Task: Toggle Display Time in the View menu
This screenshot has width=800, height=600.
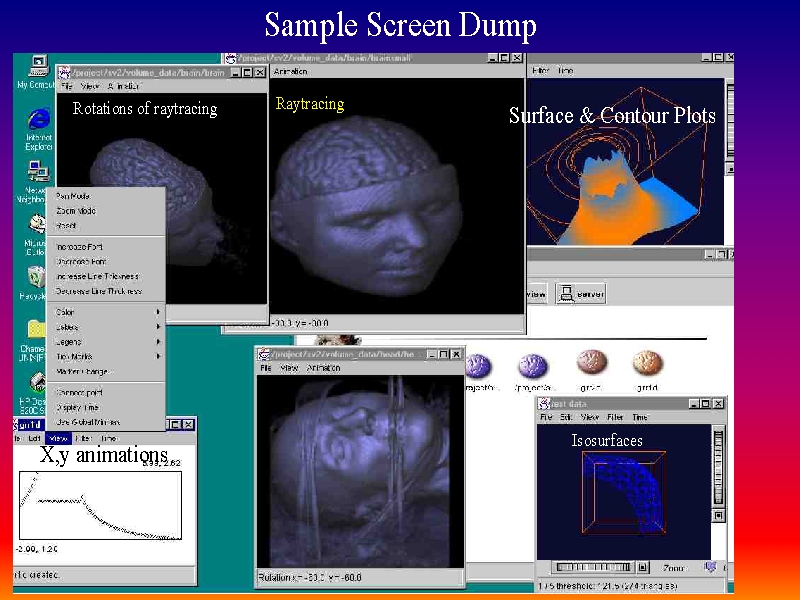Action: (x=106, y=408)
